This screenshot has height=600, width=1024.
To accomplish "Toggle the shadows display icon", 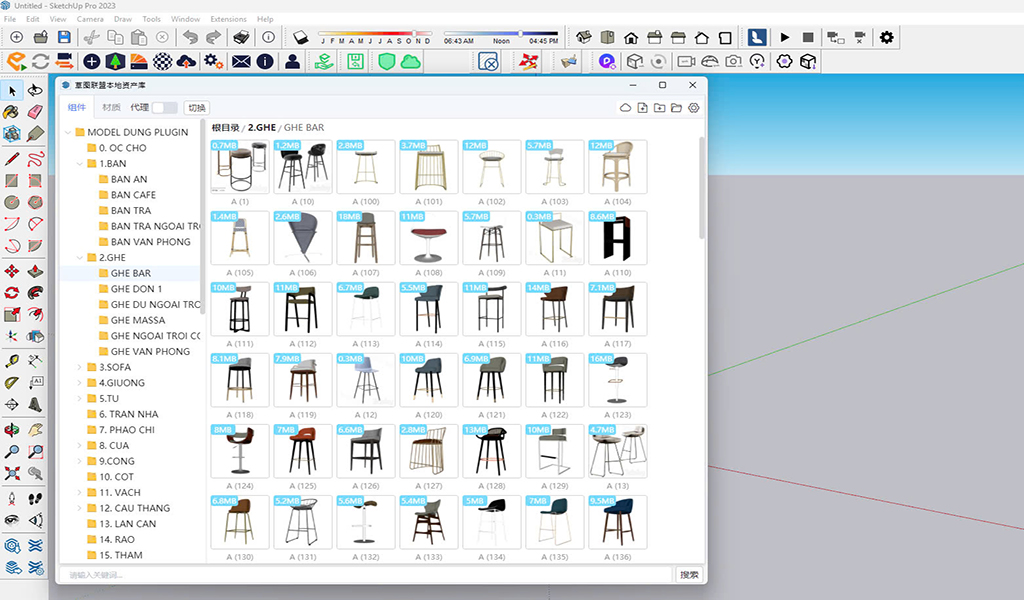I will [302, 37].
